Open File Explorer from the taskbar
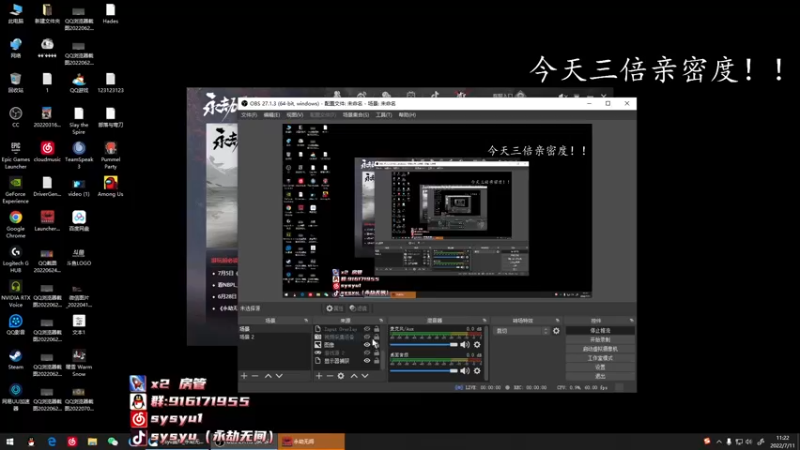 (92, 442)
